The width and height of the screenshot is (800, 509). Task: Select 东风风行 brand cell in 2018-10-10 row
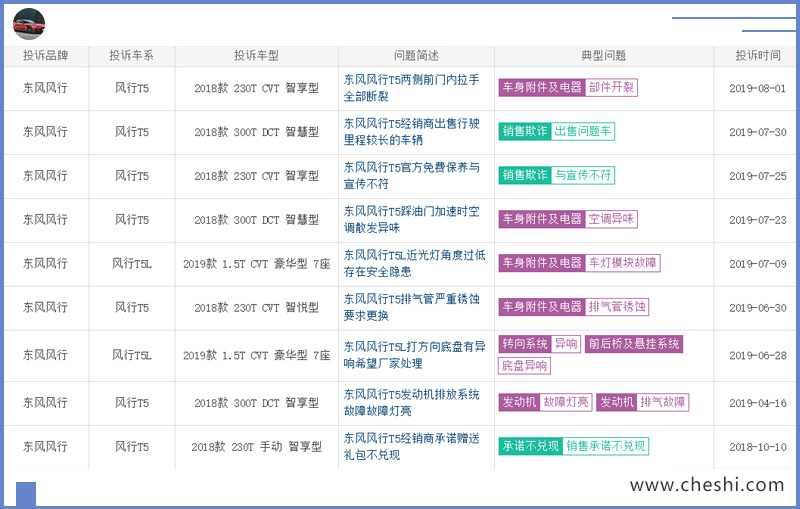(45, 446)
